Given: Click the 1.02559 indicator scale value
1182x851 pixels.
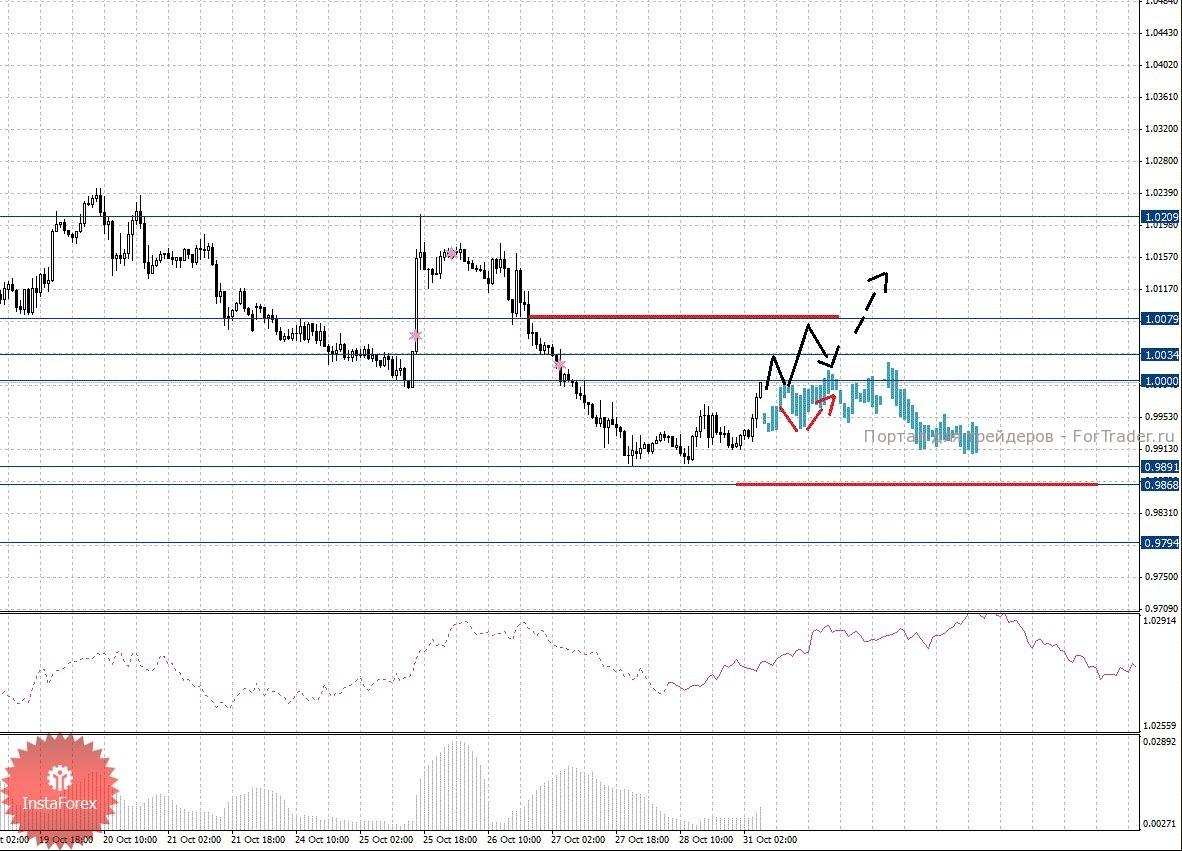Looking at the screenshot, I should pos(1160,726).
